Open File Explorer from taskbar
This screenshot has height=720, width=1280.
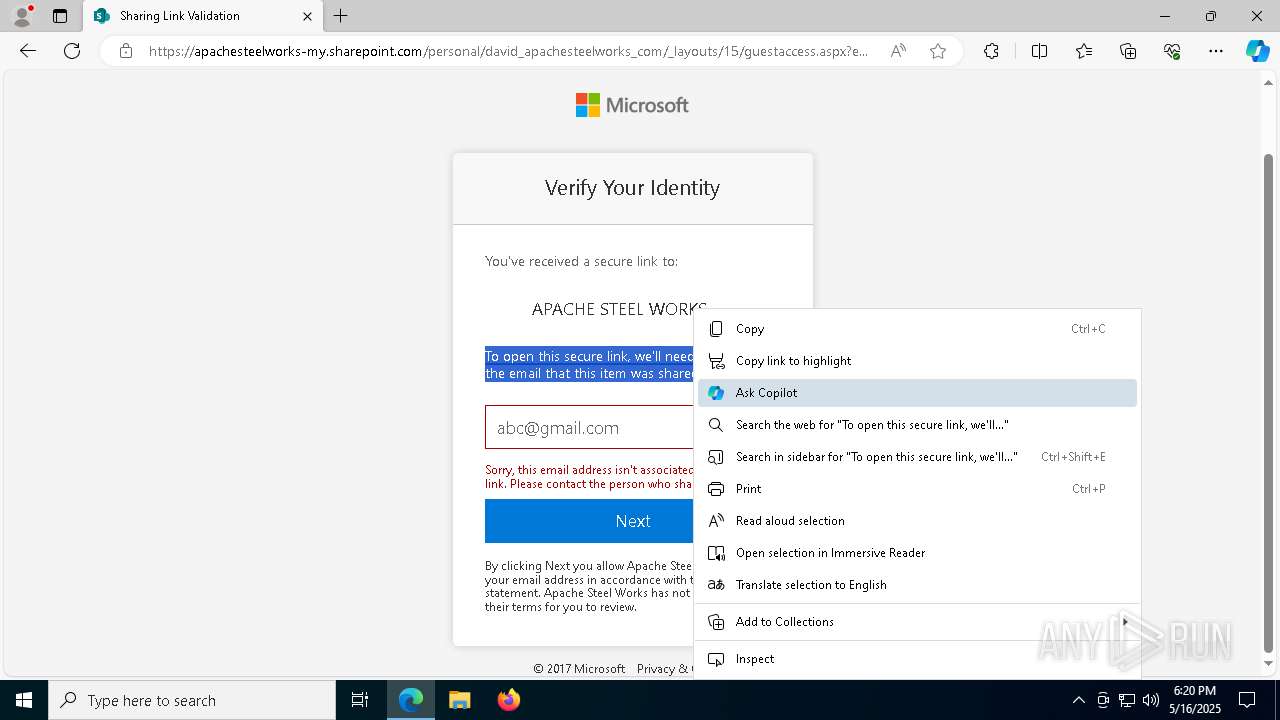(x=459, y=700)
